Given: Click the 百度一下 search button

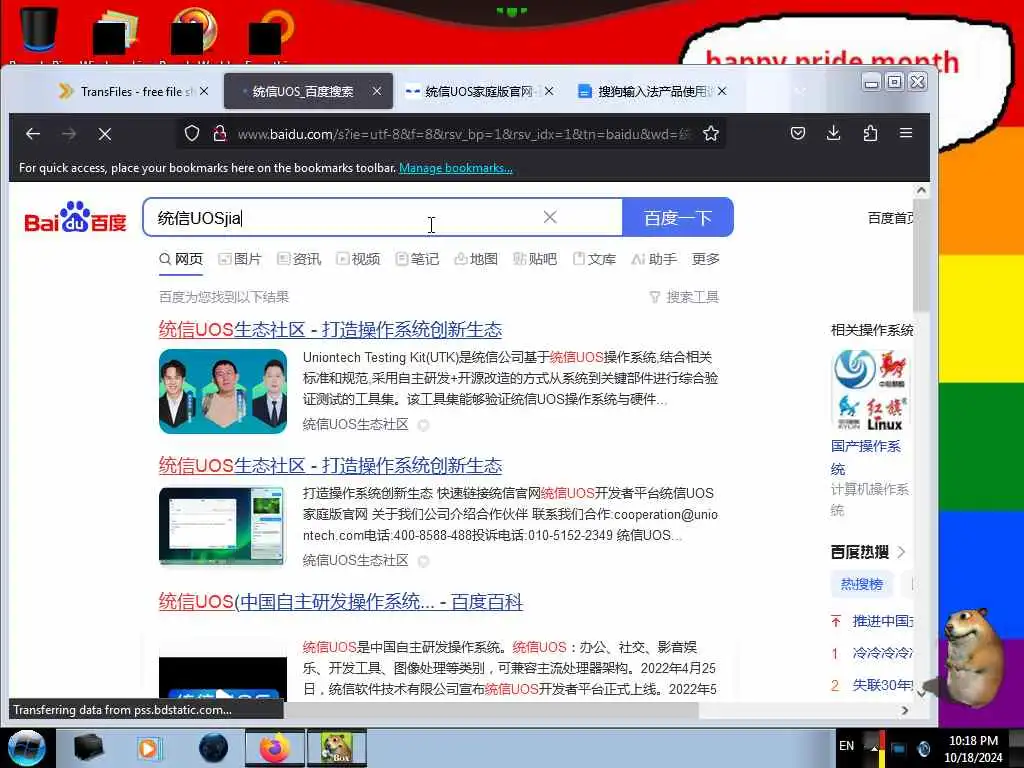Looking at the screenshot, I should [678, 217].
